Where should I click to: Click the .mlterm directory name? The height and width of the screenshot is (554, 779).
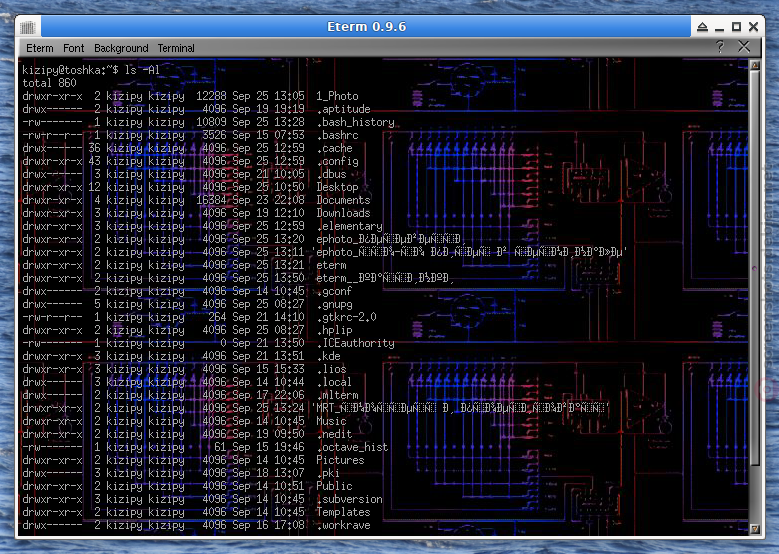(x=337, y=395)
